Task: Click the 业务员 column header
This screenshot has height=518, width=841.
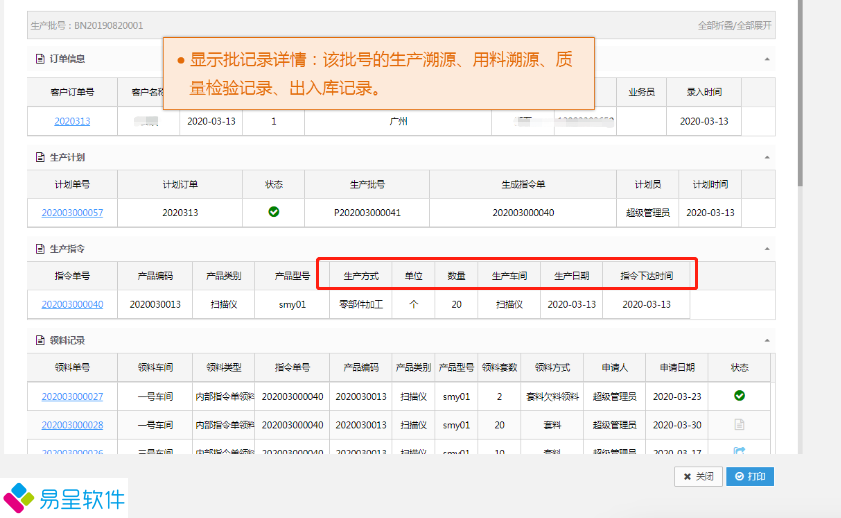Action: (641, 92)
